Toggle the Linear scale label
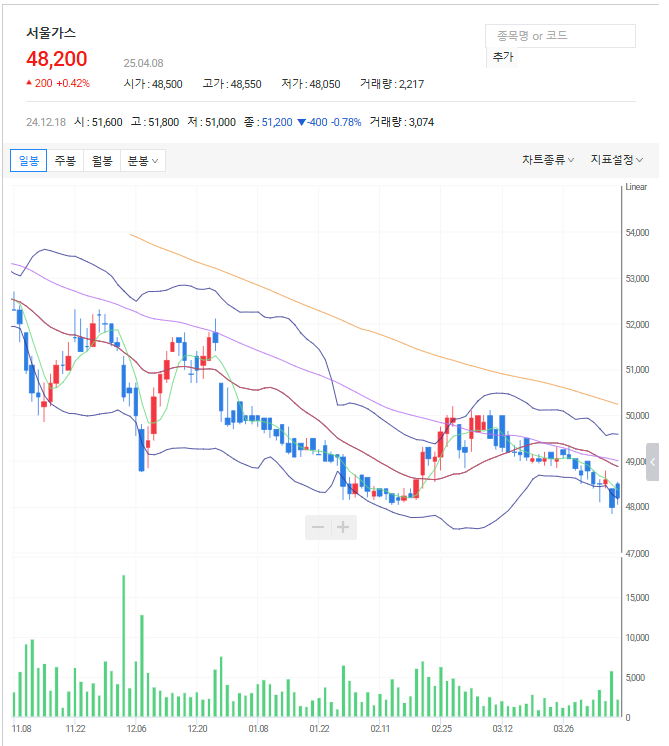The image size is (669, 746). tap(636, 187)
